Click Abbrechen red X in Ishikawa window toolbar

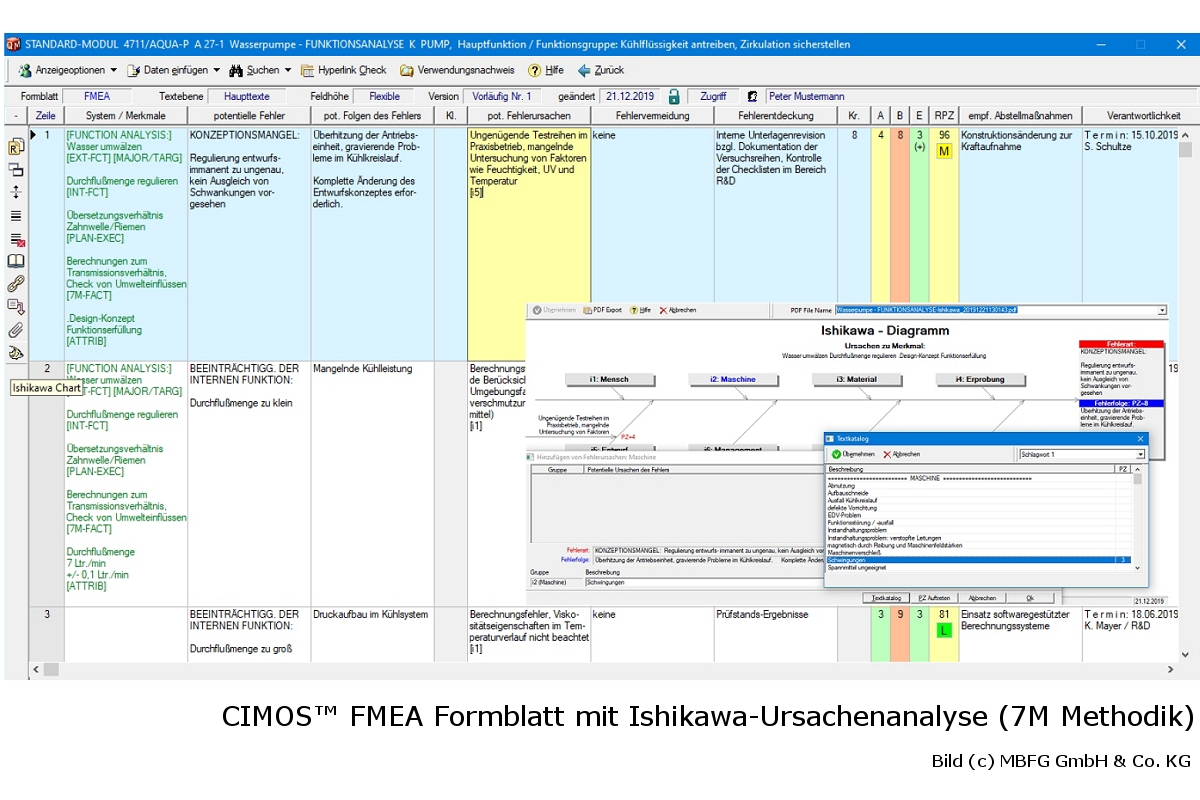click(677, 310)
